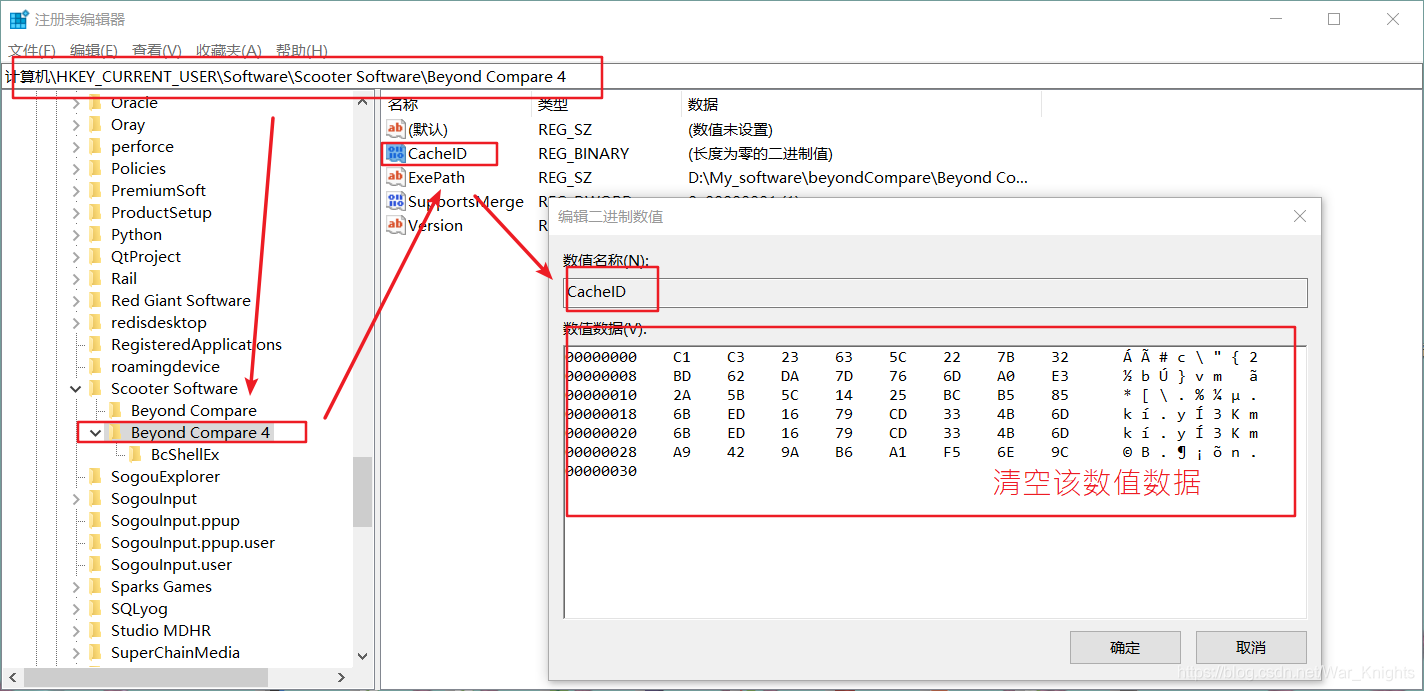
Task: Click the ExePath string value icon
Action: (395, 177)
